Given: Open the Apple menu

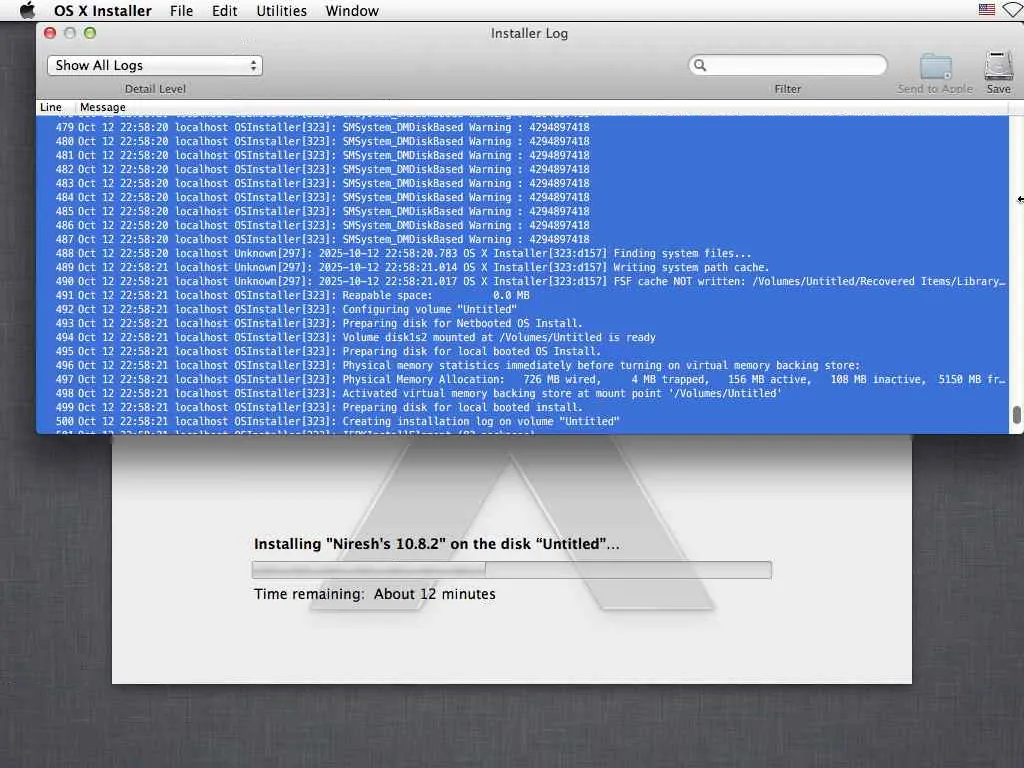Looking at the screenshot, I should tap(27, 10).
